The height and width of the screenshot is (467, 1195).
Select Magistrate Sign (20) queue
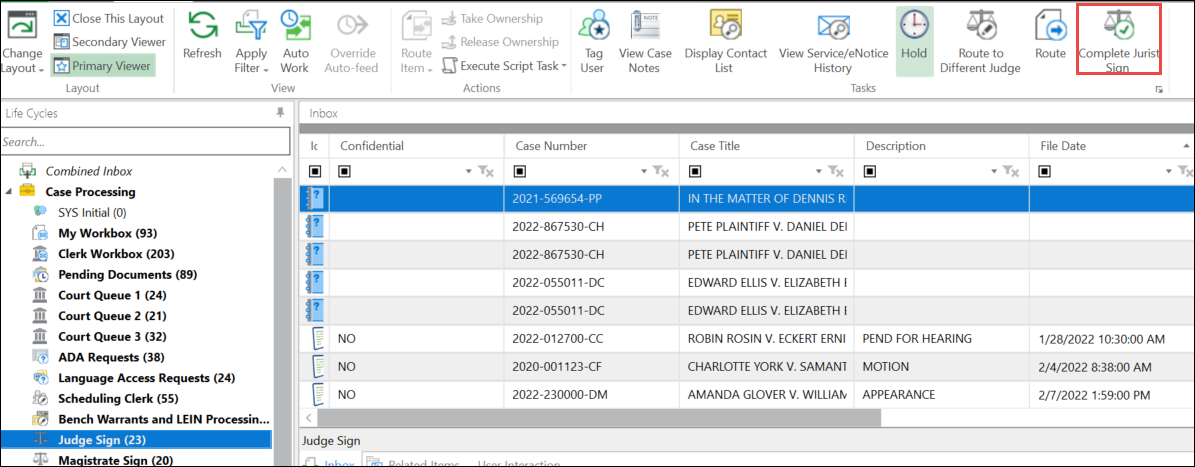coord(116,460)
